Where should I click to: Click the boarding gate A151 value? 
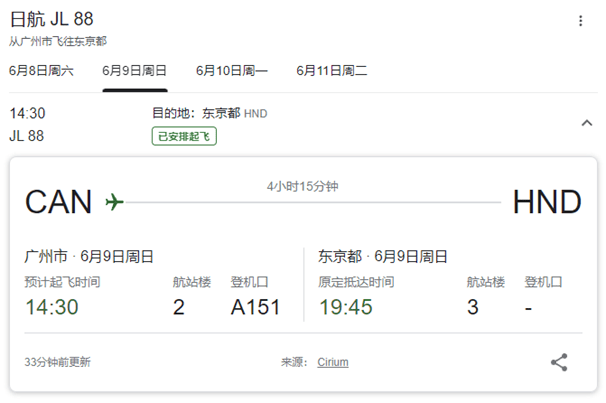[x=255, y=307]
